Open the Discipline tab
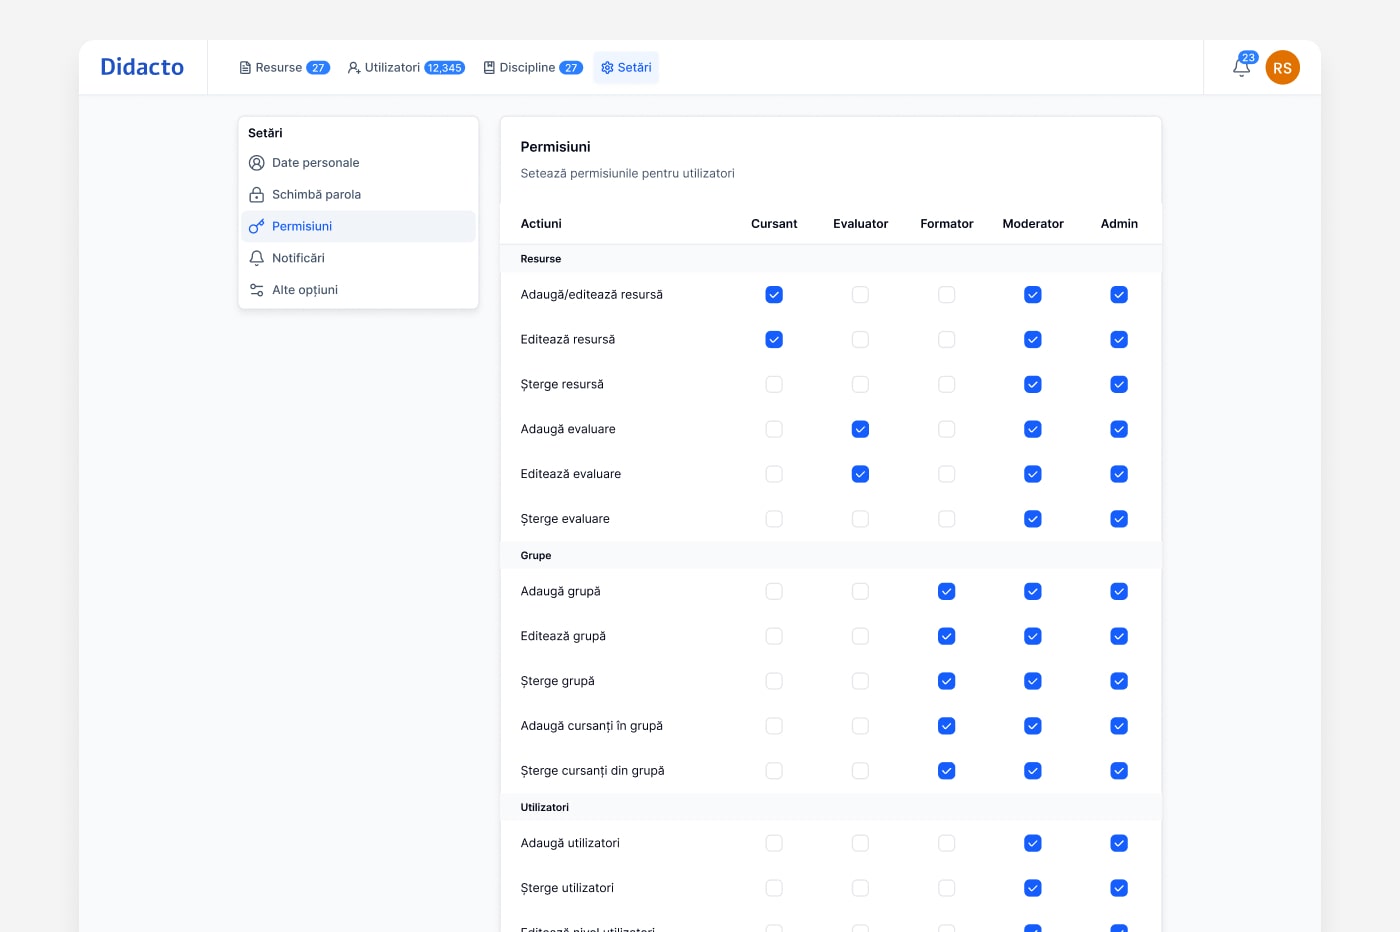 point(532,68)
